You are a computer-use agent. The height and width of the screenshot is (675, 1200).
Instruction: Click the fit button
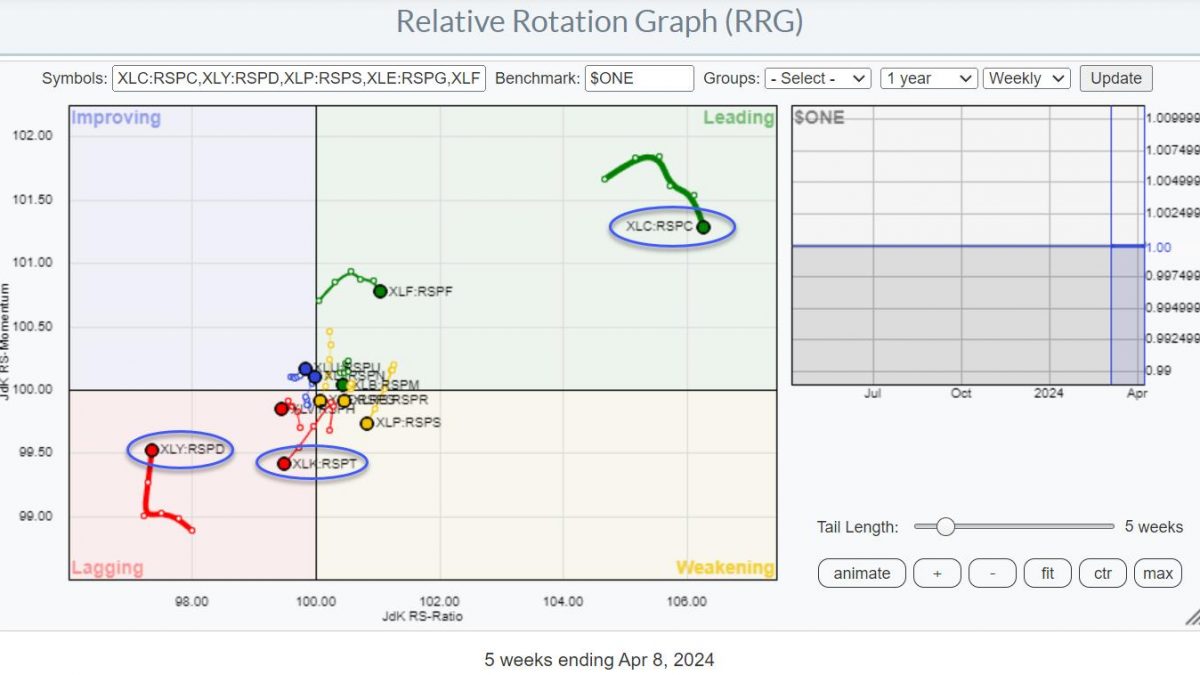coord(1048,573)
